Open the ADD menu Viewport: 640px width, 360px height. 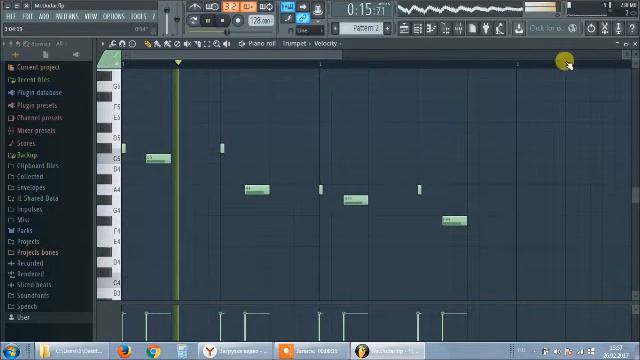[x=44, y=17]
